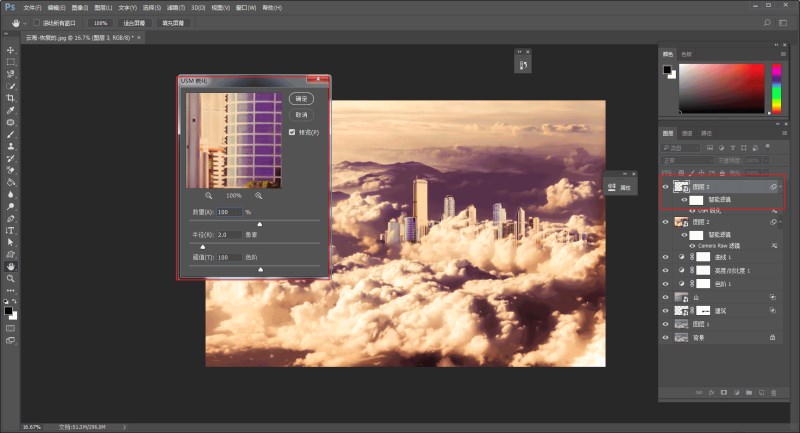
Task: Click the 取消 button in USM dialog
Action: tap(301, 115)
